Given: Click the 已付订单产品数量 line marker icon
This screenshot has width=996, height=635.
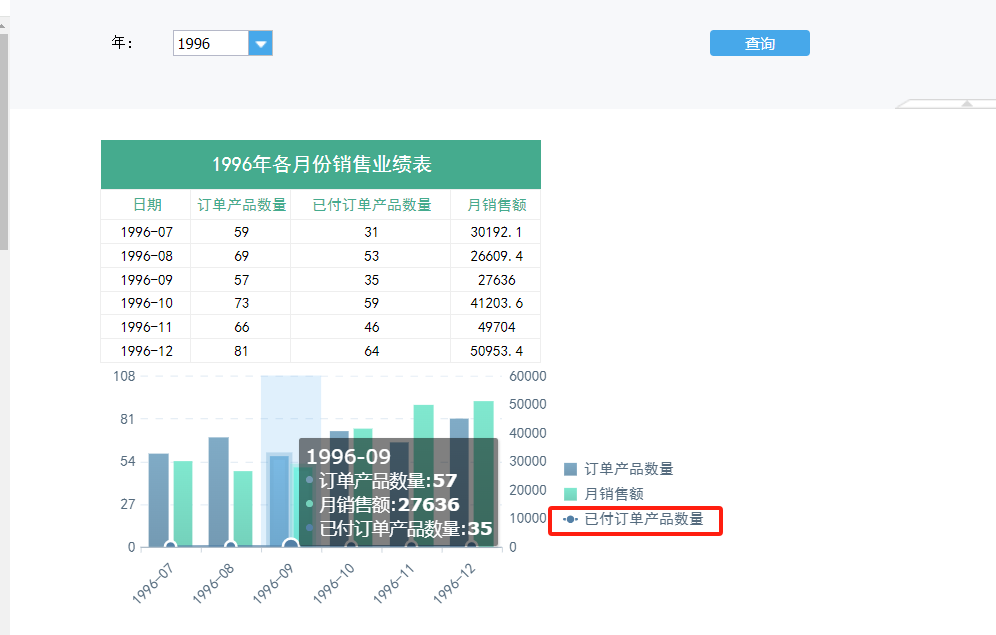Looking at the screenshot, I should point(570,519).
